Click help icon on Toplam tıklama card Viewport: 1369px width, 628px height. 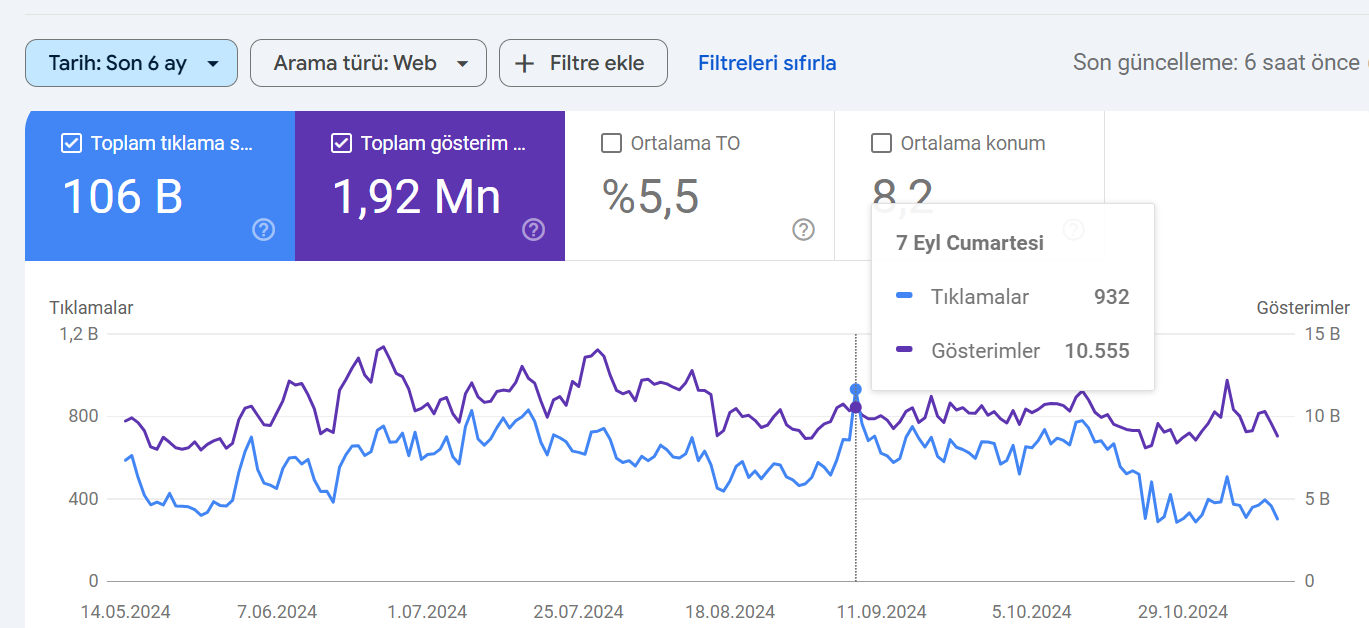(263, 230)
